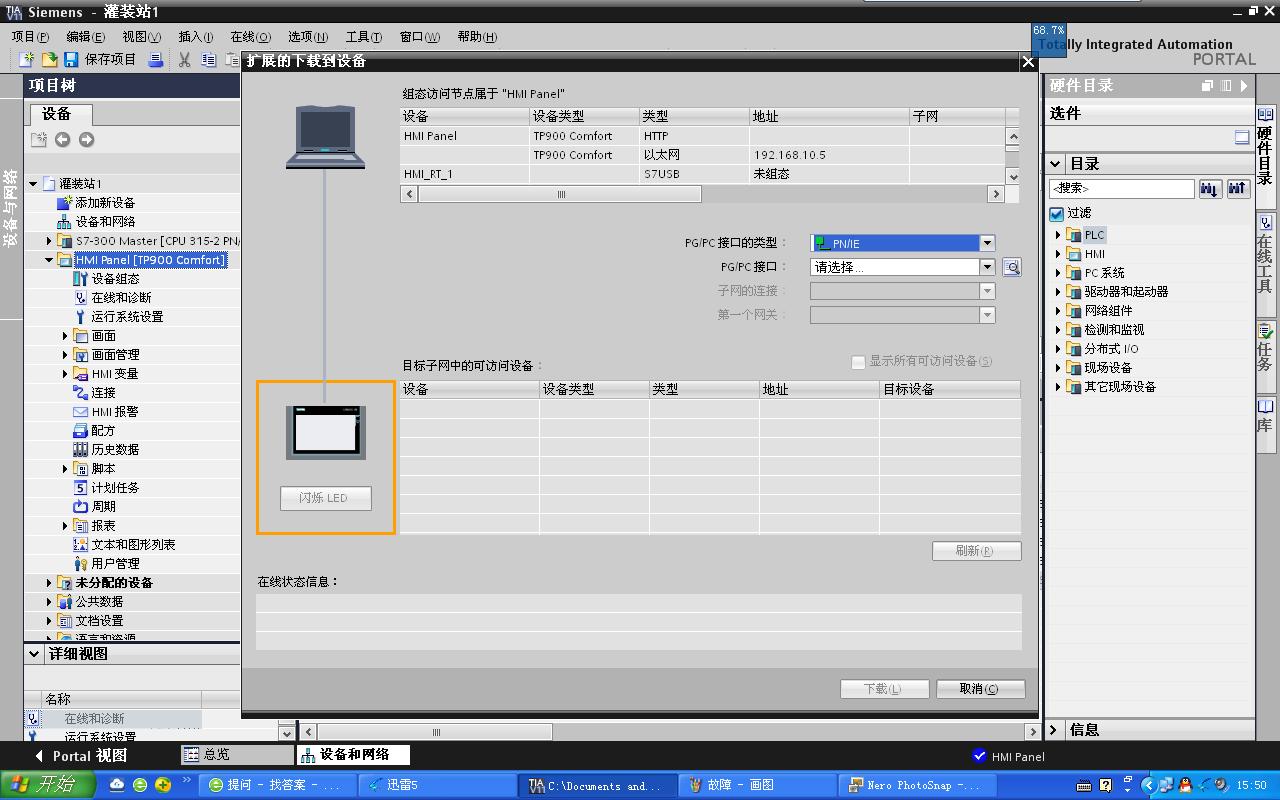Viewport: 1280px width, 800px height.
Task: Select 设备组态 in project tree
Action: (x=115, y=279)
